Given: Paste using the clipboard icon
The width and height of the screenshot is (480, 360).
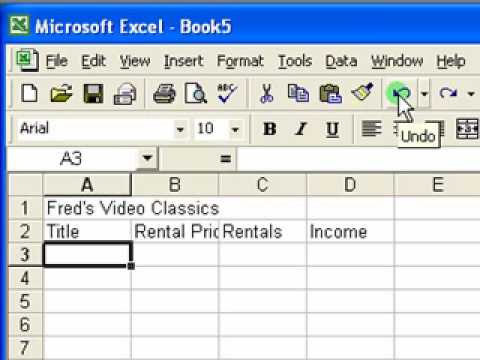Looking at the screenshot, I should pyautogui.click(x=330, y=93).
